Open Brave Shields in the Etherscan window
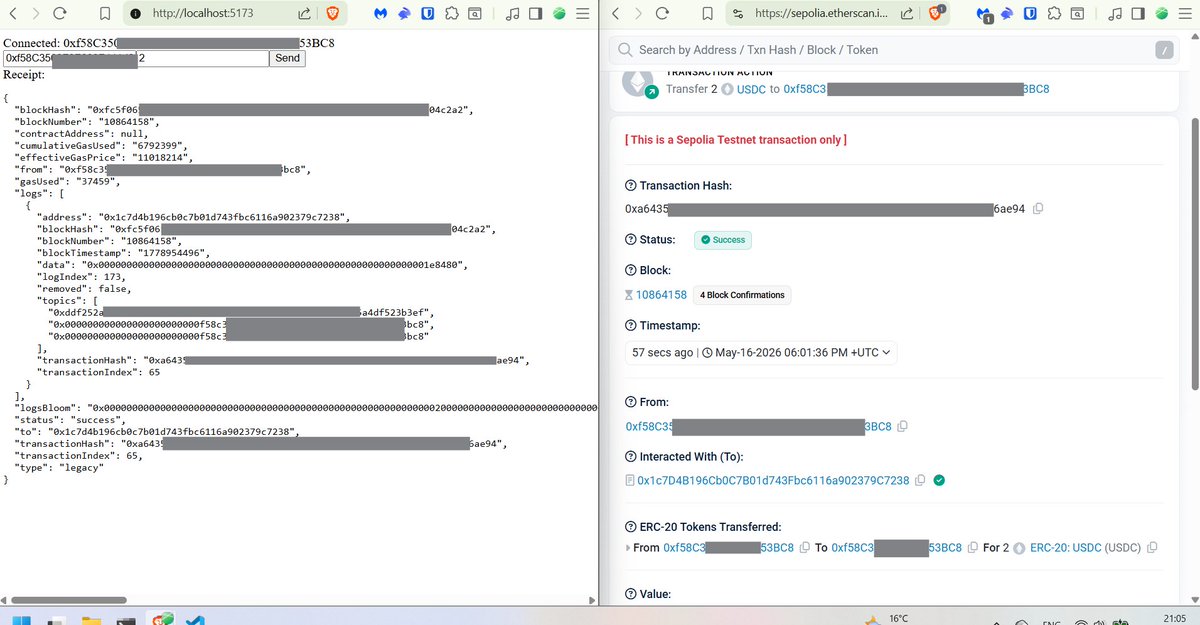 (936, 14)
